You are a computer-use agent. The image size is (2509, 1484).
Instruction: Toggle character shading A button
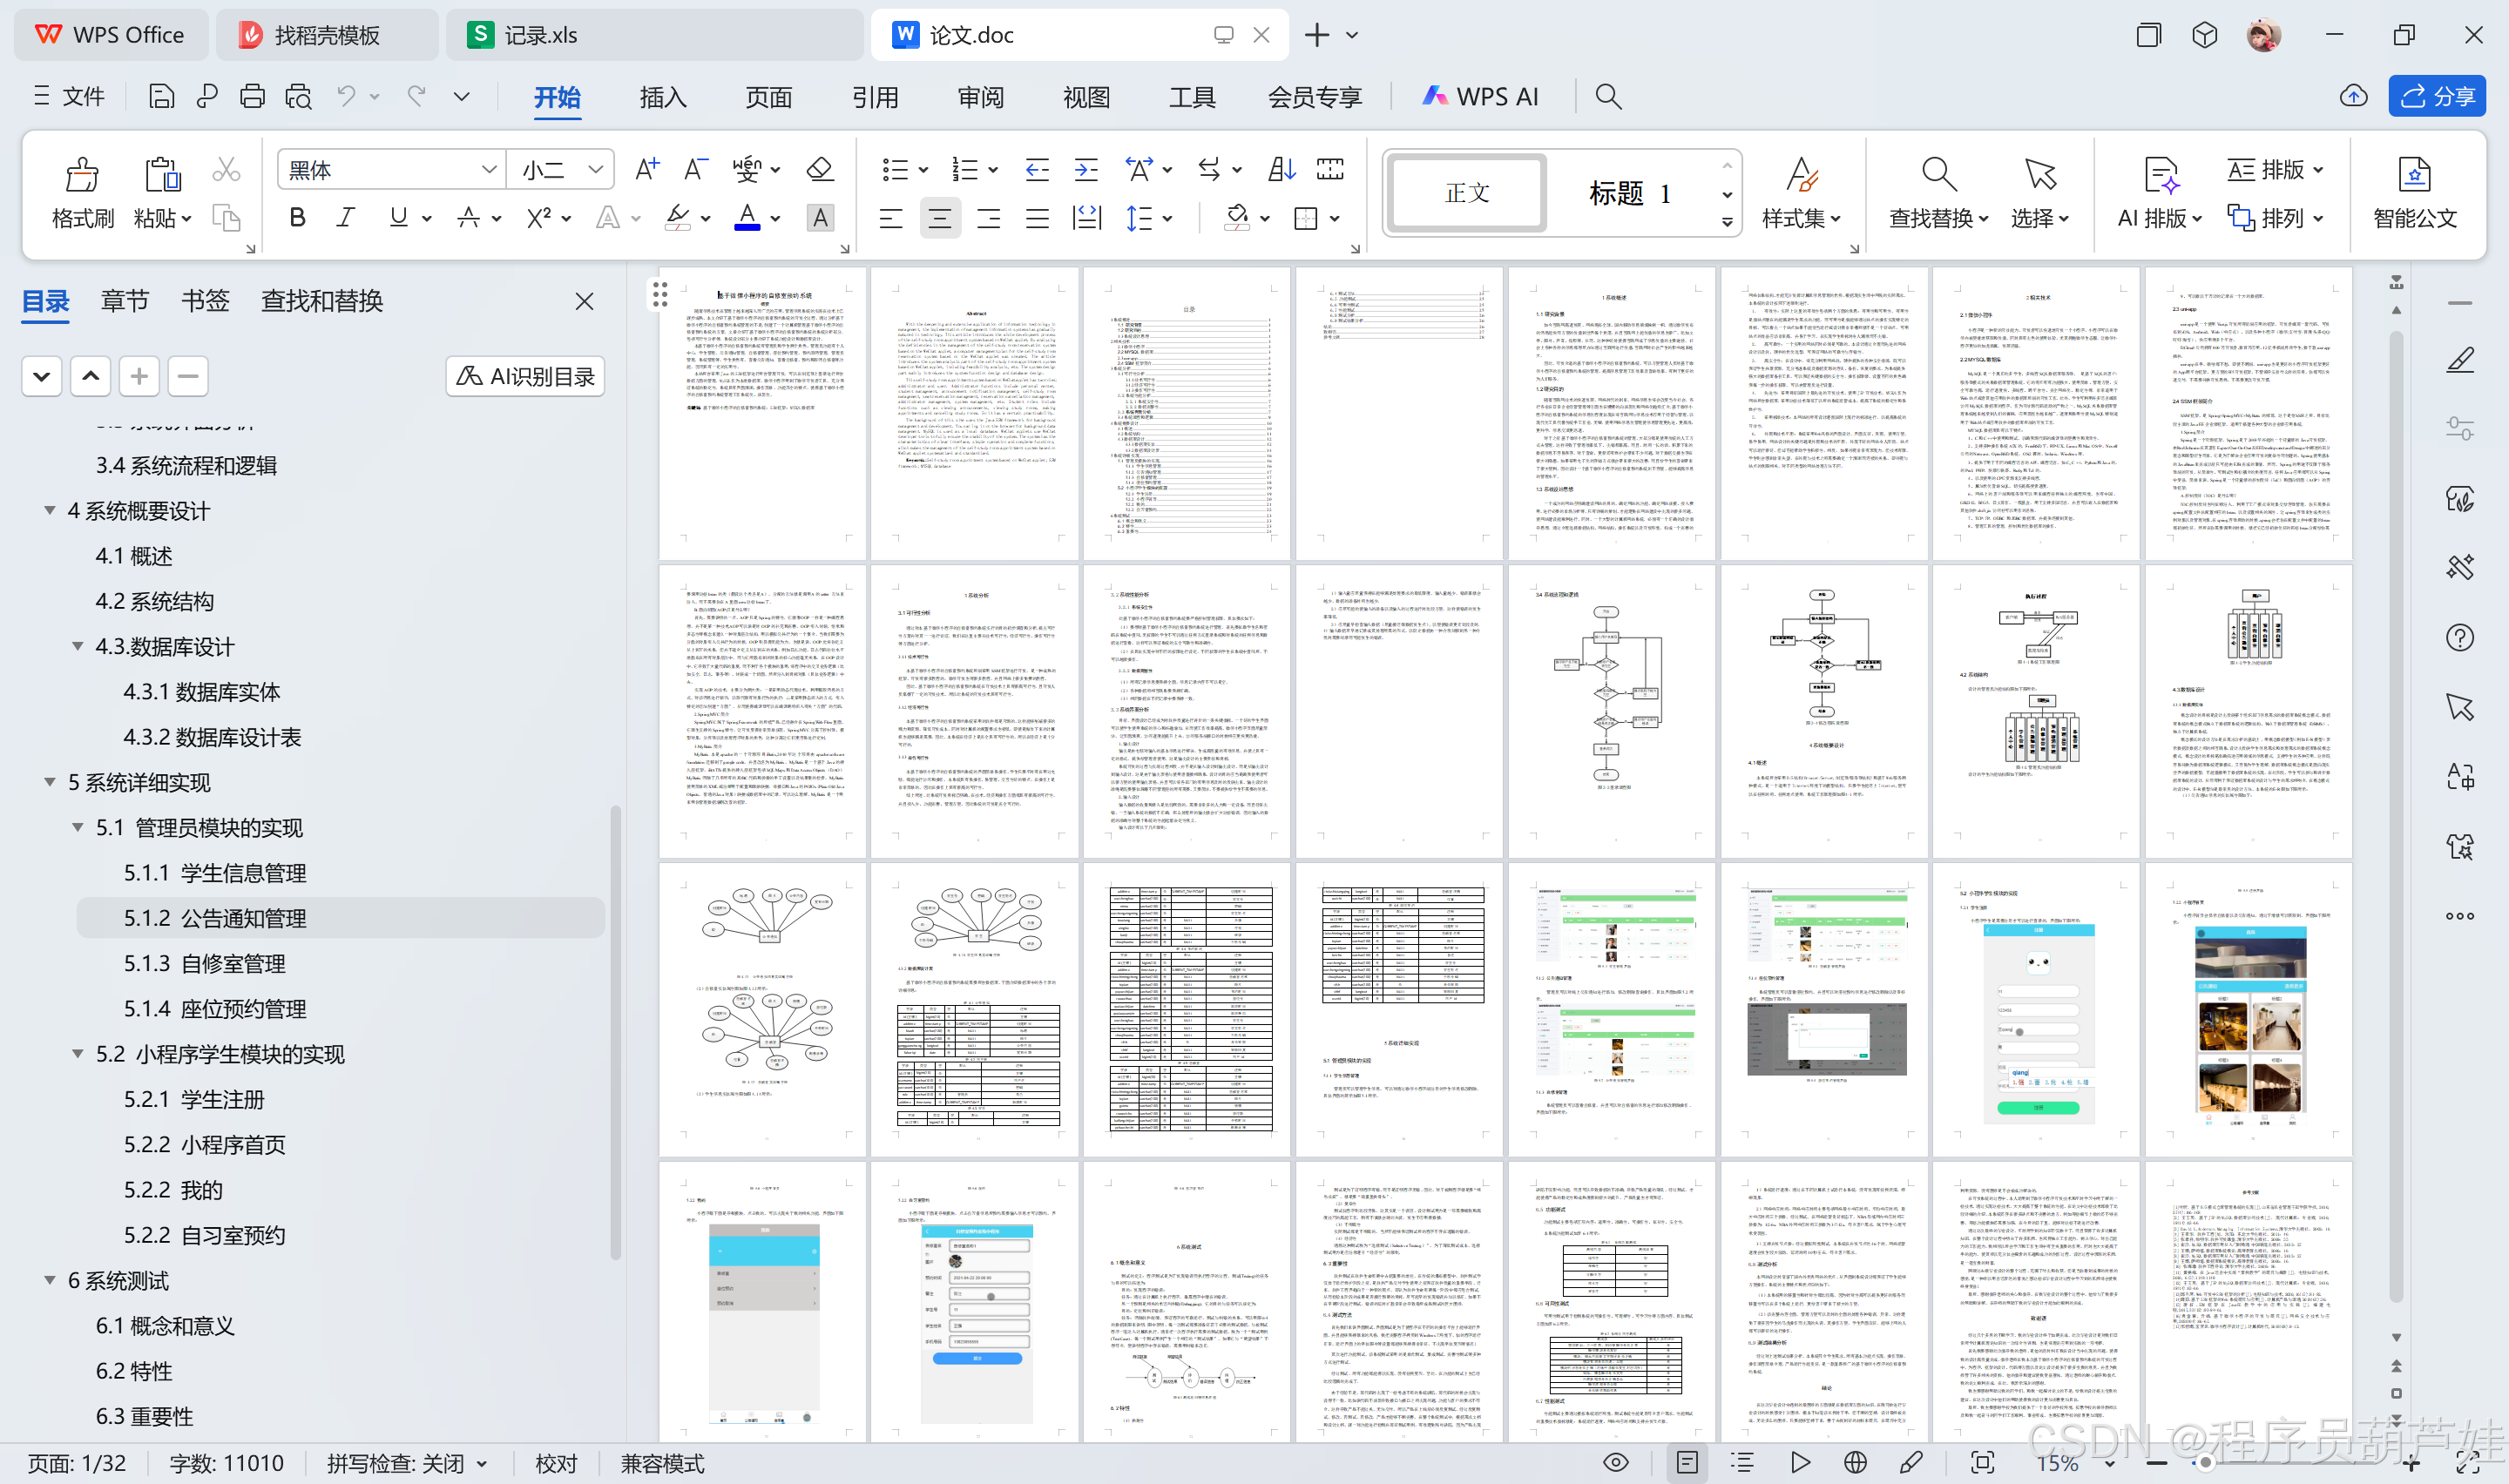(x=820, y=218)
